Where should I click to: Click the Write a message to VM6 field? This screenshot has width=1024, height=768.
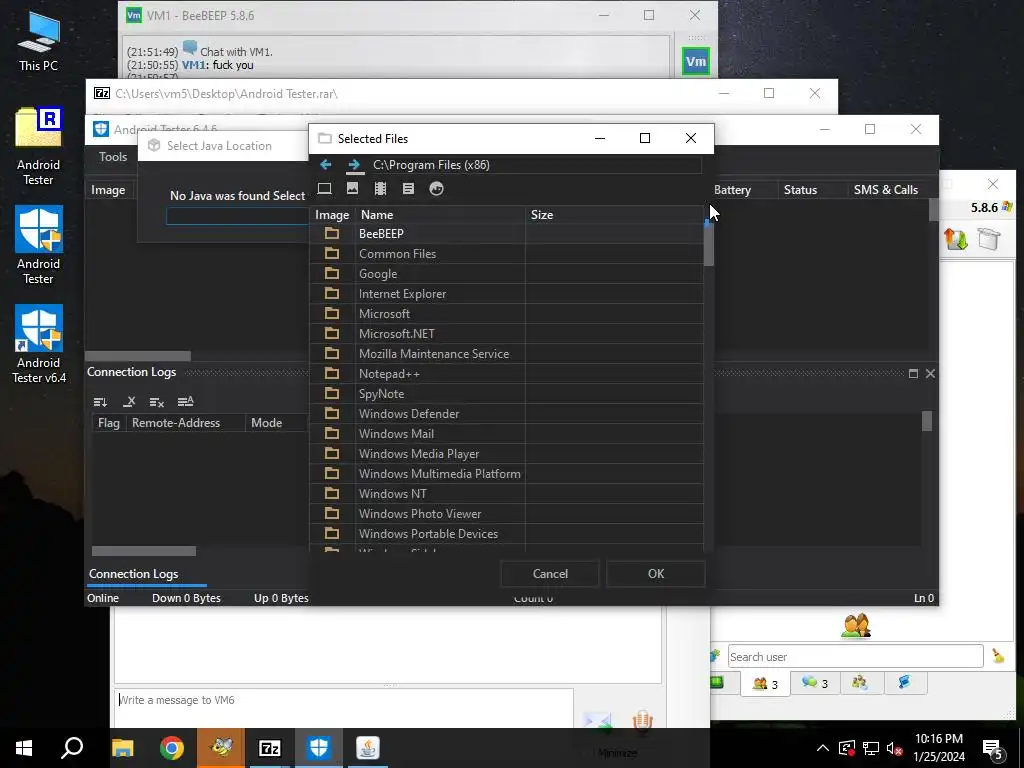pos(344,708)
